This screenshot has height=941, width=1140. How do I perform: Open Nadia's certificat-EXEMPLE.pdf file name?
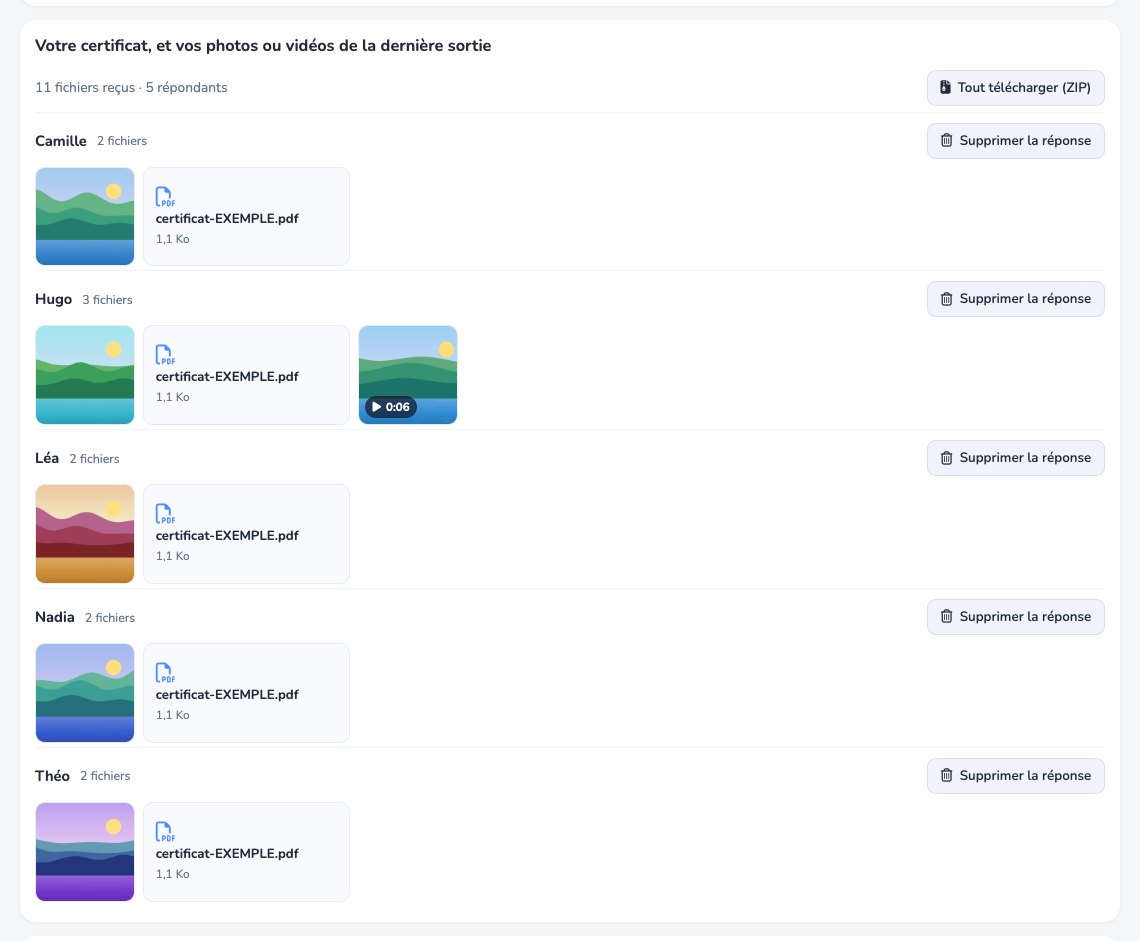pyautogui.click(x=227, y=694)
